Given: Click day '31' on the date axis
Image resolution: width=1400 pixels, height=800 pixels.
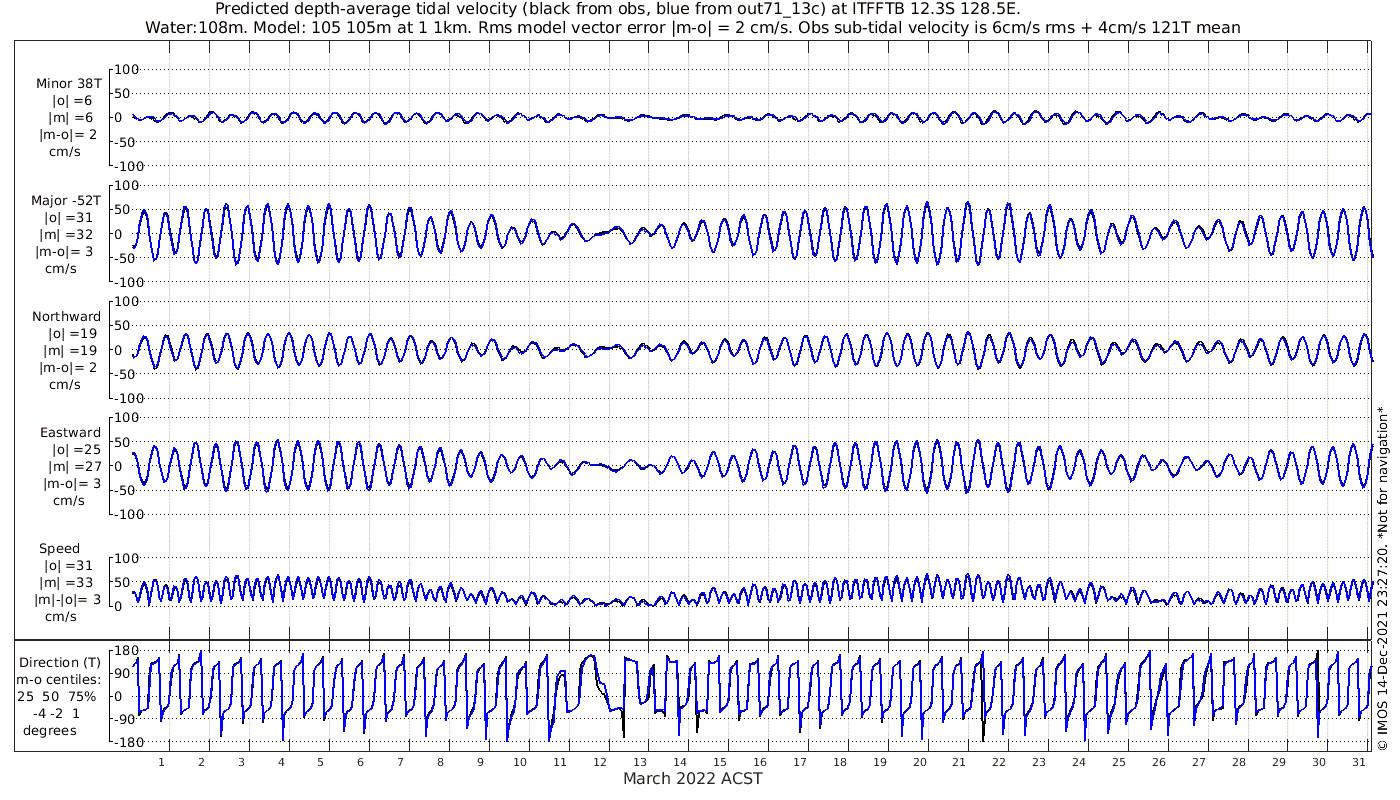Looking at the screenshot, I should pos(1358,761).
